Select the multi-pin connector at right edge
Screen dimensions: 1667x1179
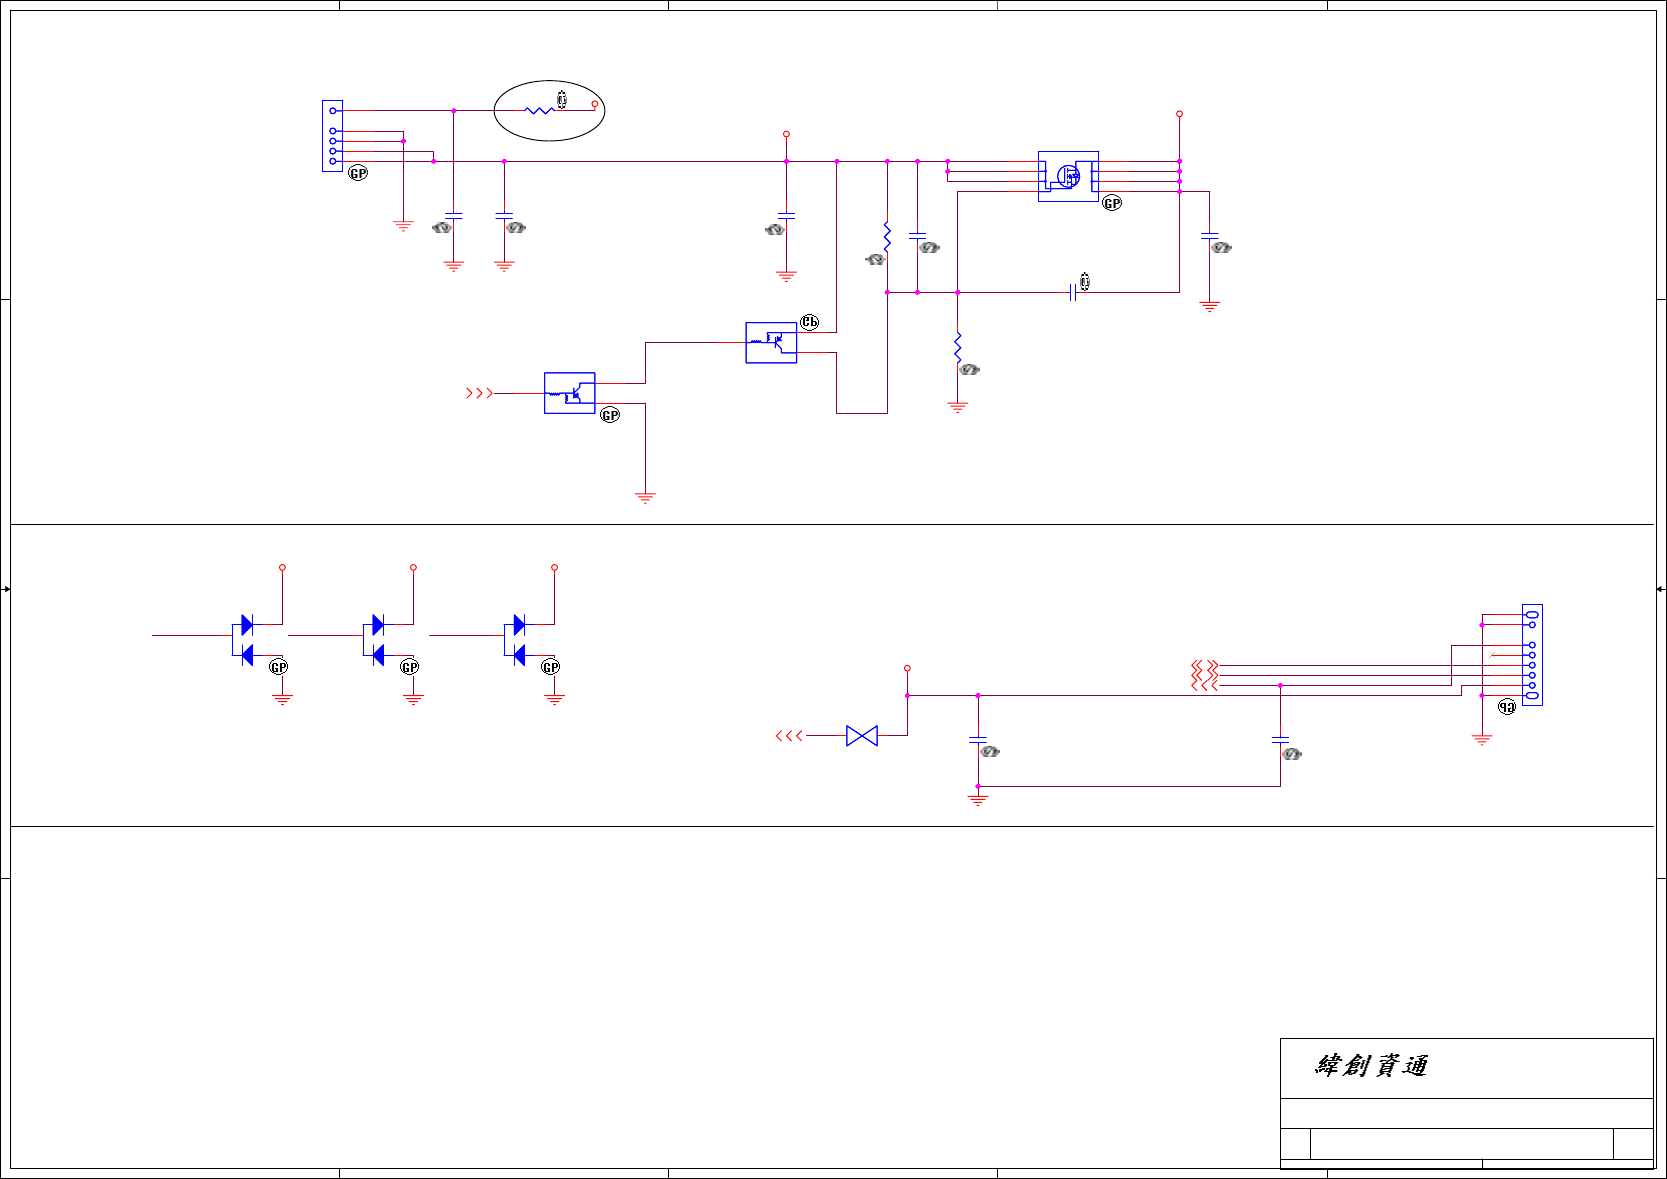(1532, 655)
